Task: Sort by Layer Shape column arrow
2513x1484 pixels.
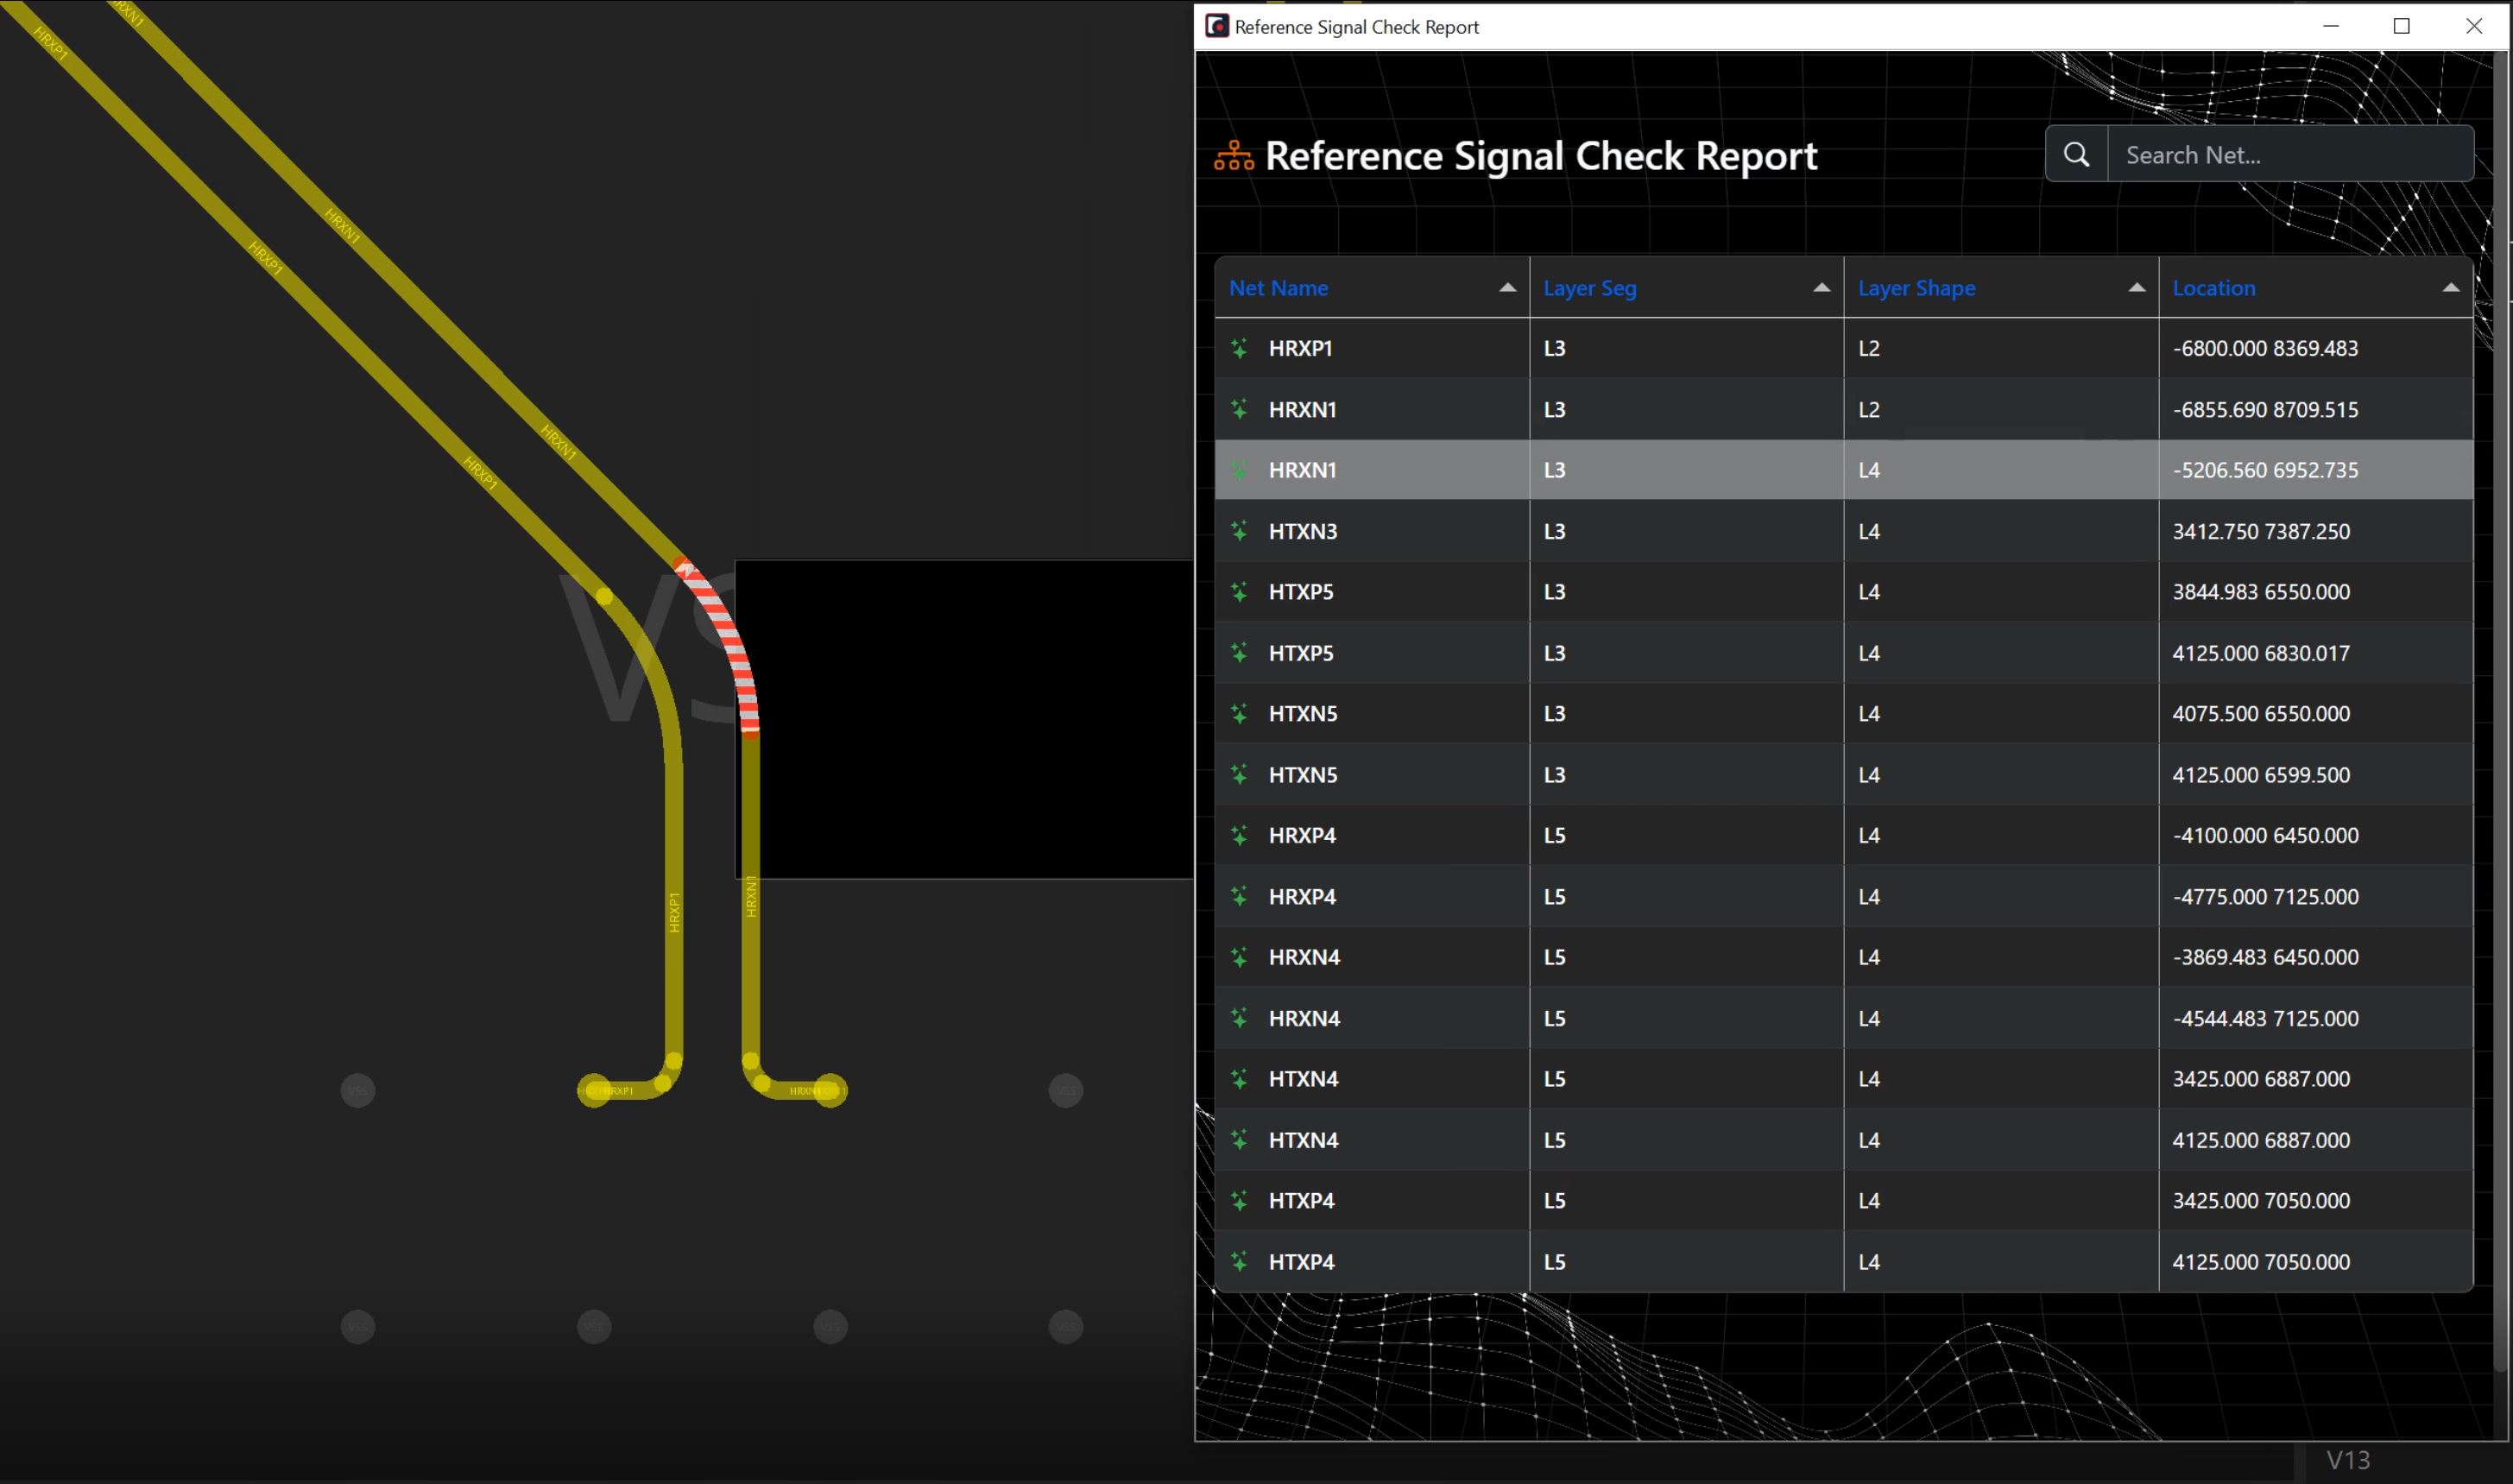Action: 2136,288
